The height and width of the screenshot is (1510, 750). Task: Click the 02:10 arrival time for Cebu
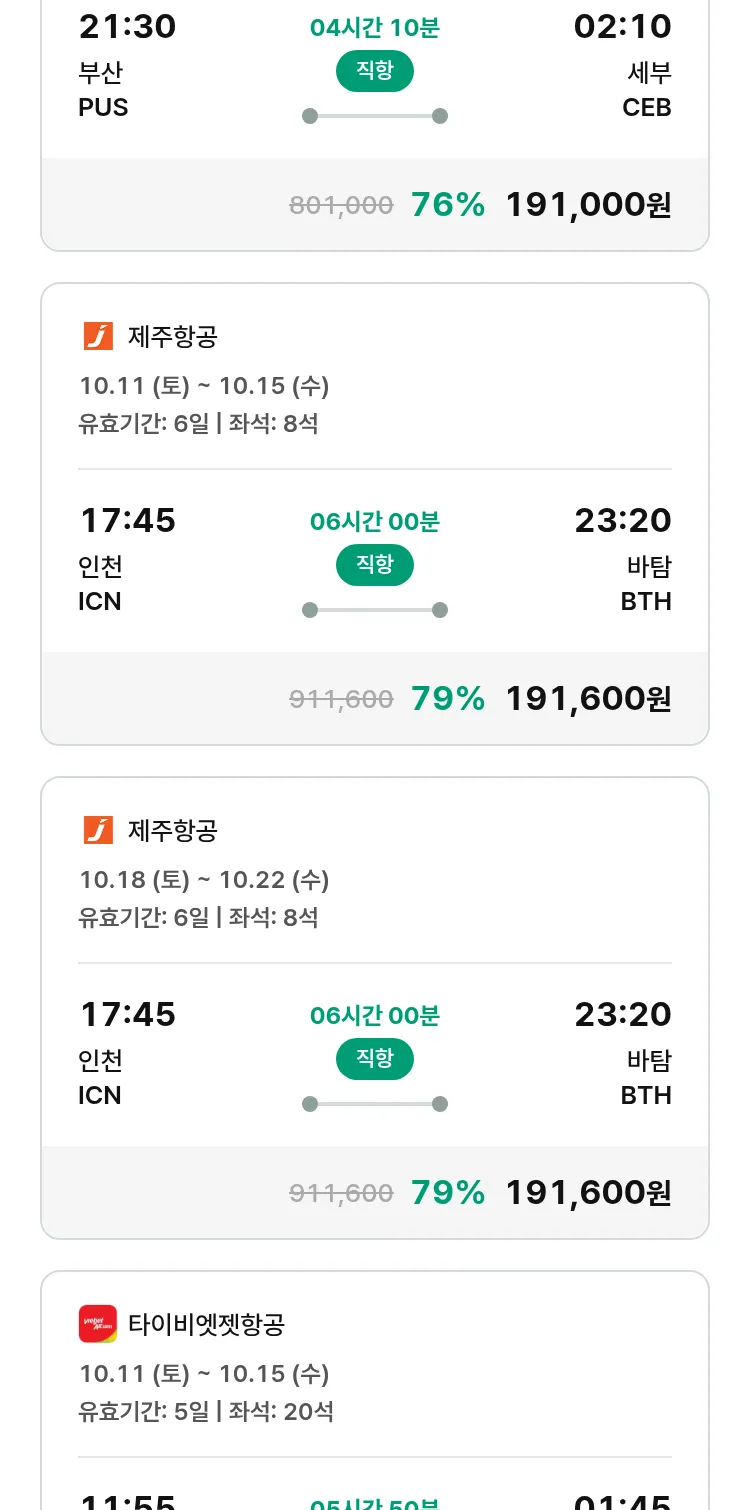click(622, 27)
